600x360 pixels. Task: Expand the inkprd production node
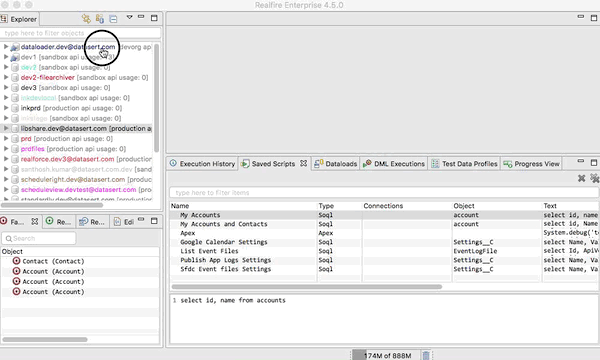6,108
